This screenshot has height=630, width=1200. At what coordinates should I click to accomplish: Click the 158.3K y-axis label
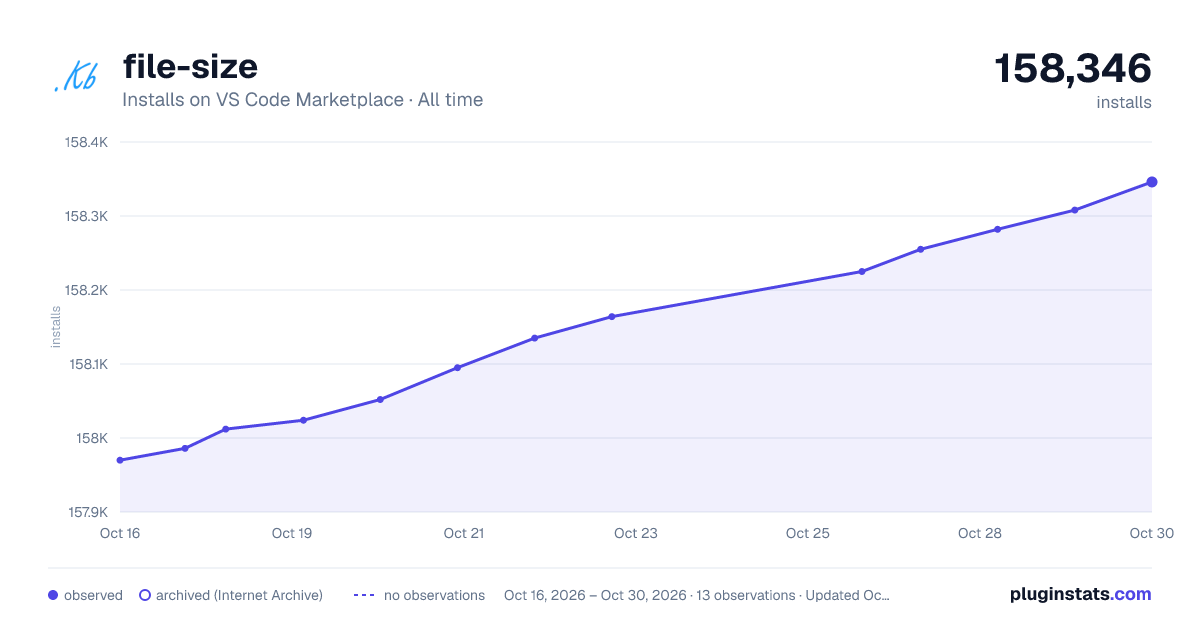point(86,216)
